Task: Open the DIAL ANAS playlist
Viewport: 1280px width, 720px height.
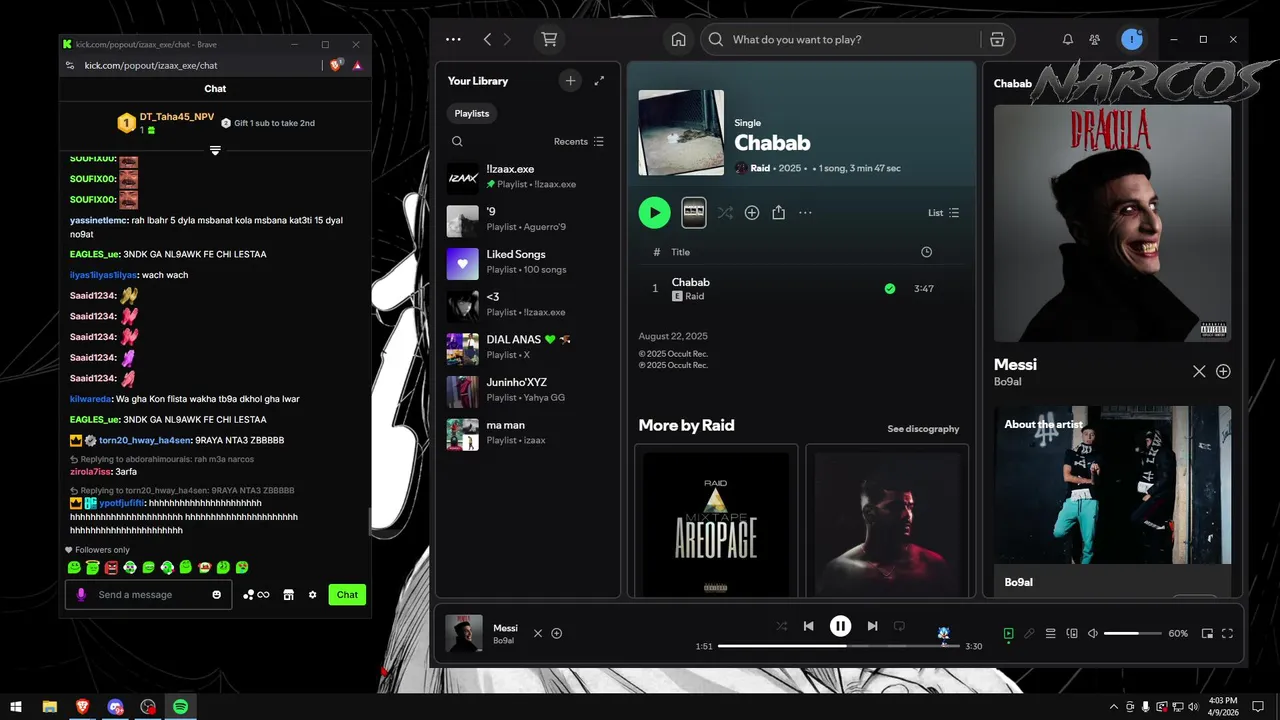Action: click(x=528, y=347)
